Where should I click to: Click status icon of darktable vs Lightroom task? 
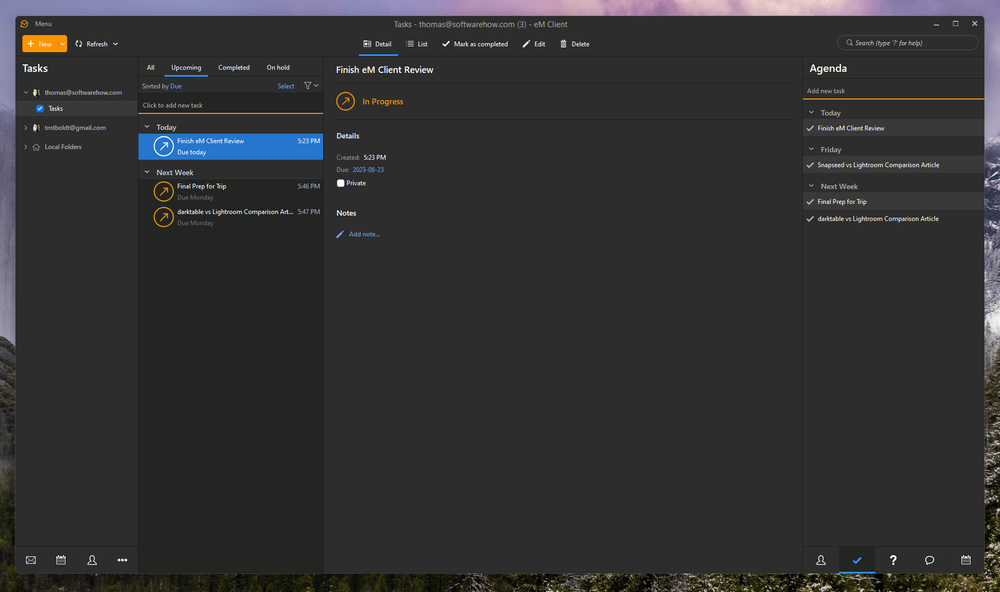pyautogui.click(x=164, y=217)
